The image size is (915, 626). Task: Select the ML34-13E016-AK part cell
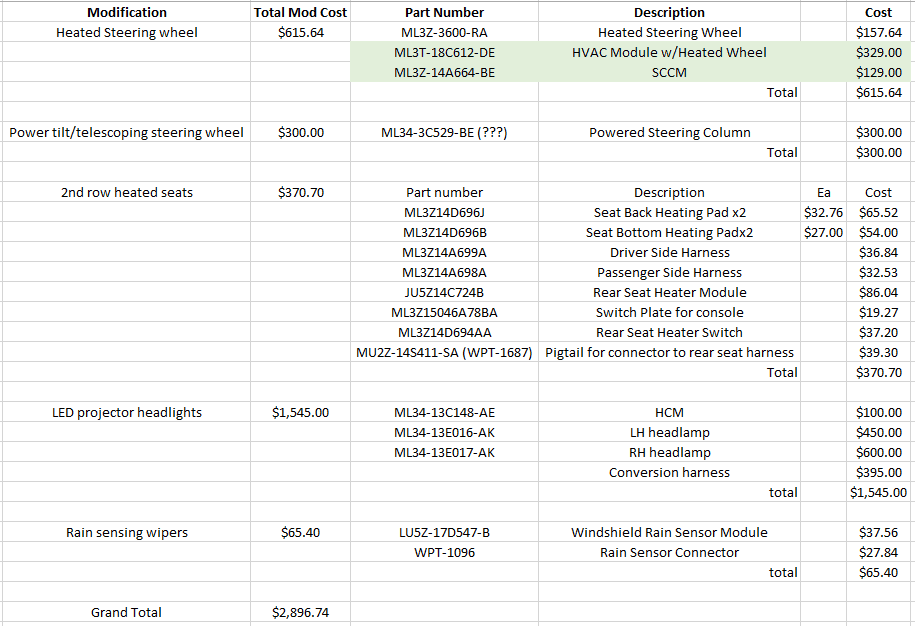[444, 432]
